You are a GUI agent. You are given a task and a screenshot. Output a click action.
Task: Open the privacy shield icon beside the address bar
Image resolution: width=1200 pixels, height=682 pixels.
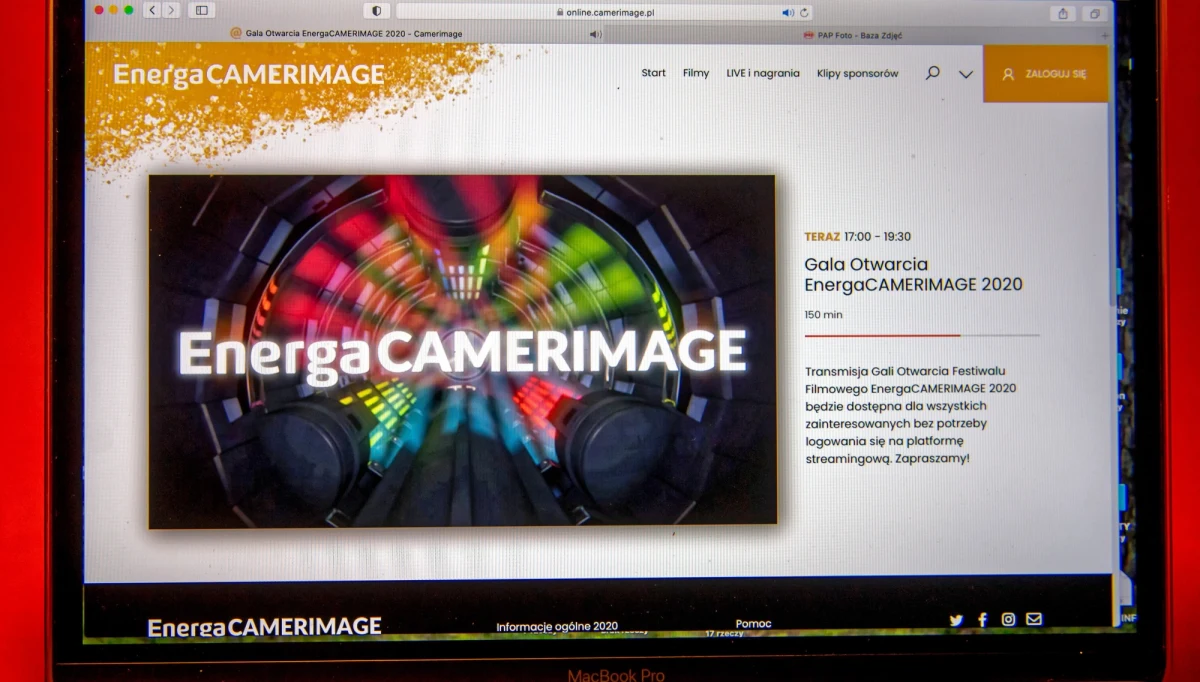pos(376,9)
